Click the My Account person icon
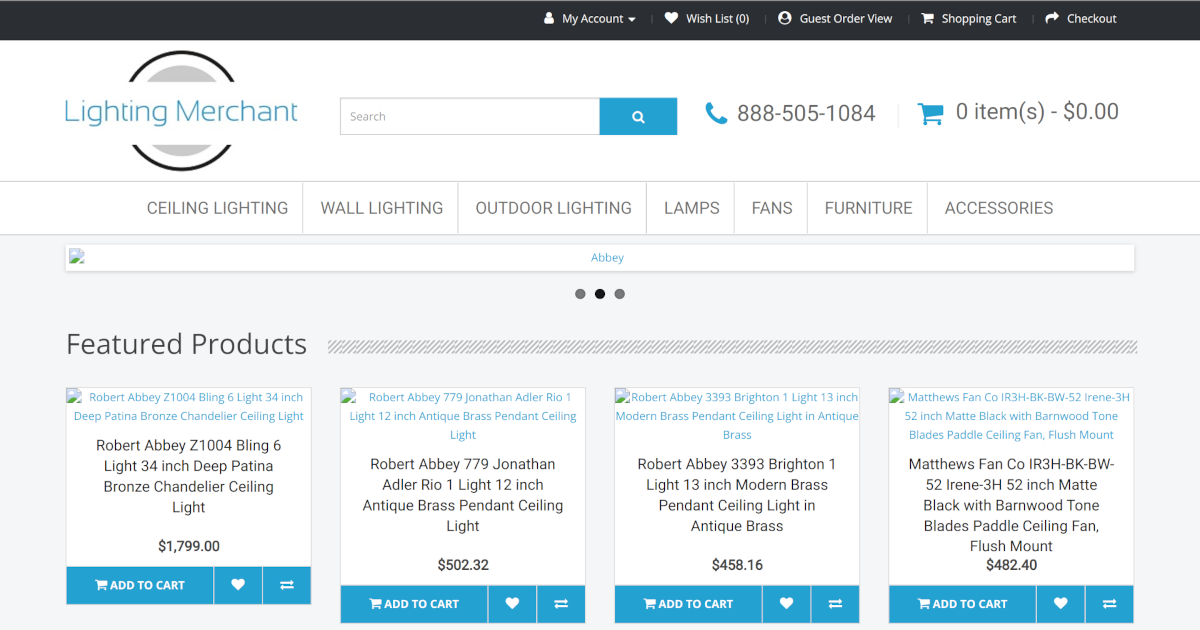1200x630 pixels. pos(549,18)
